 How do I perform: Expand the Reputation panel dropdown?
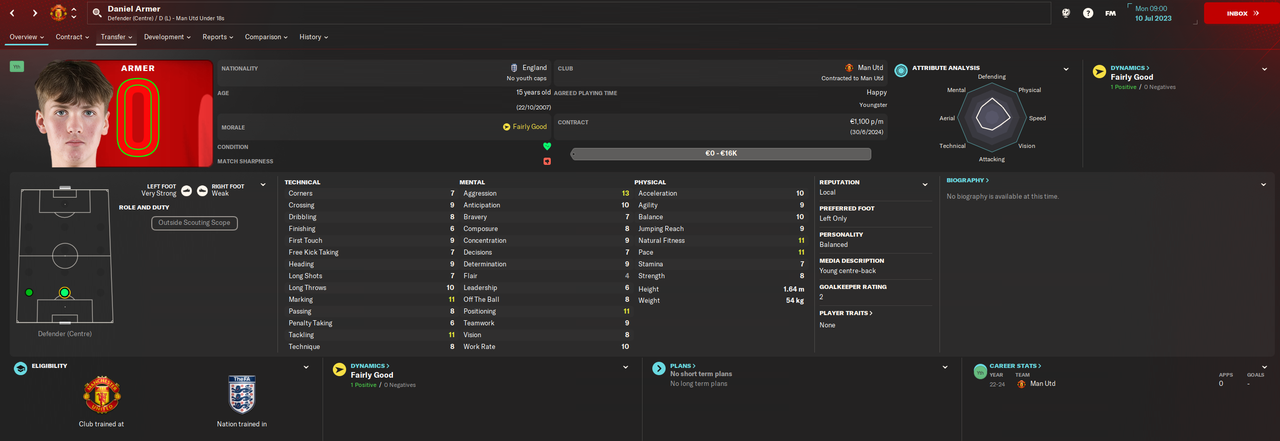(x=925, y=184)
